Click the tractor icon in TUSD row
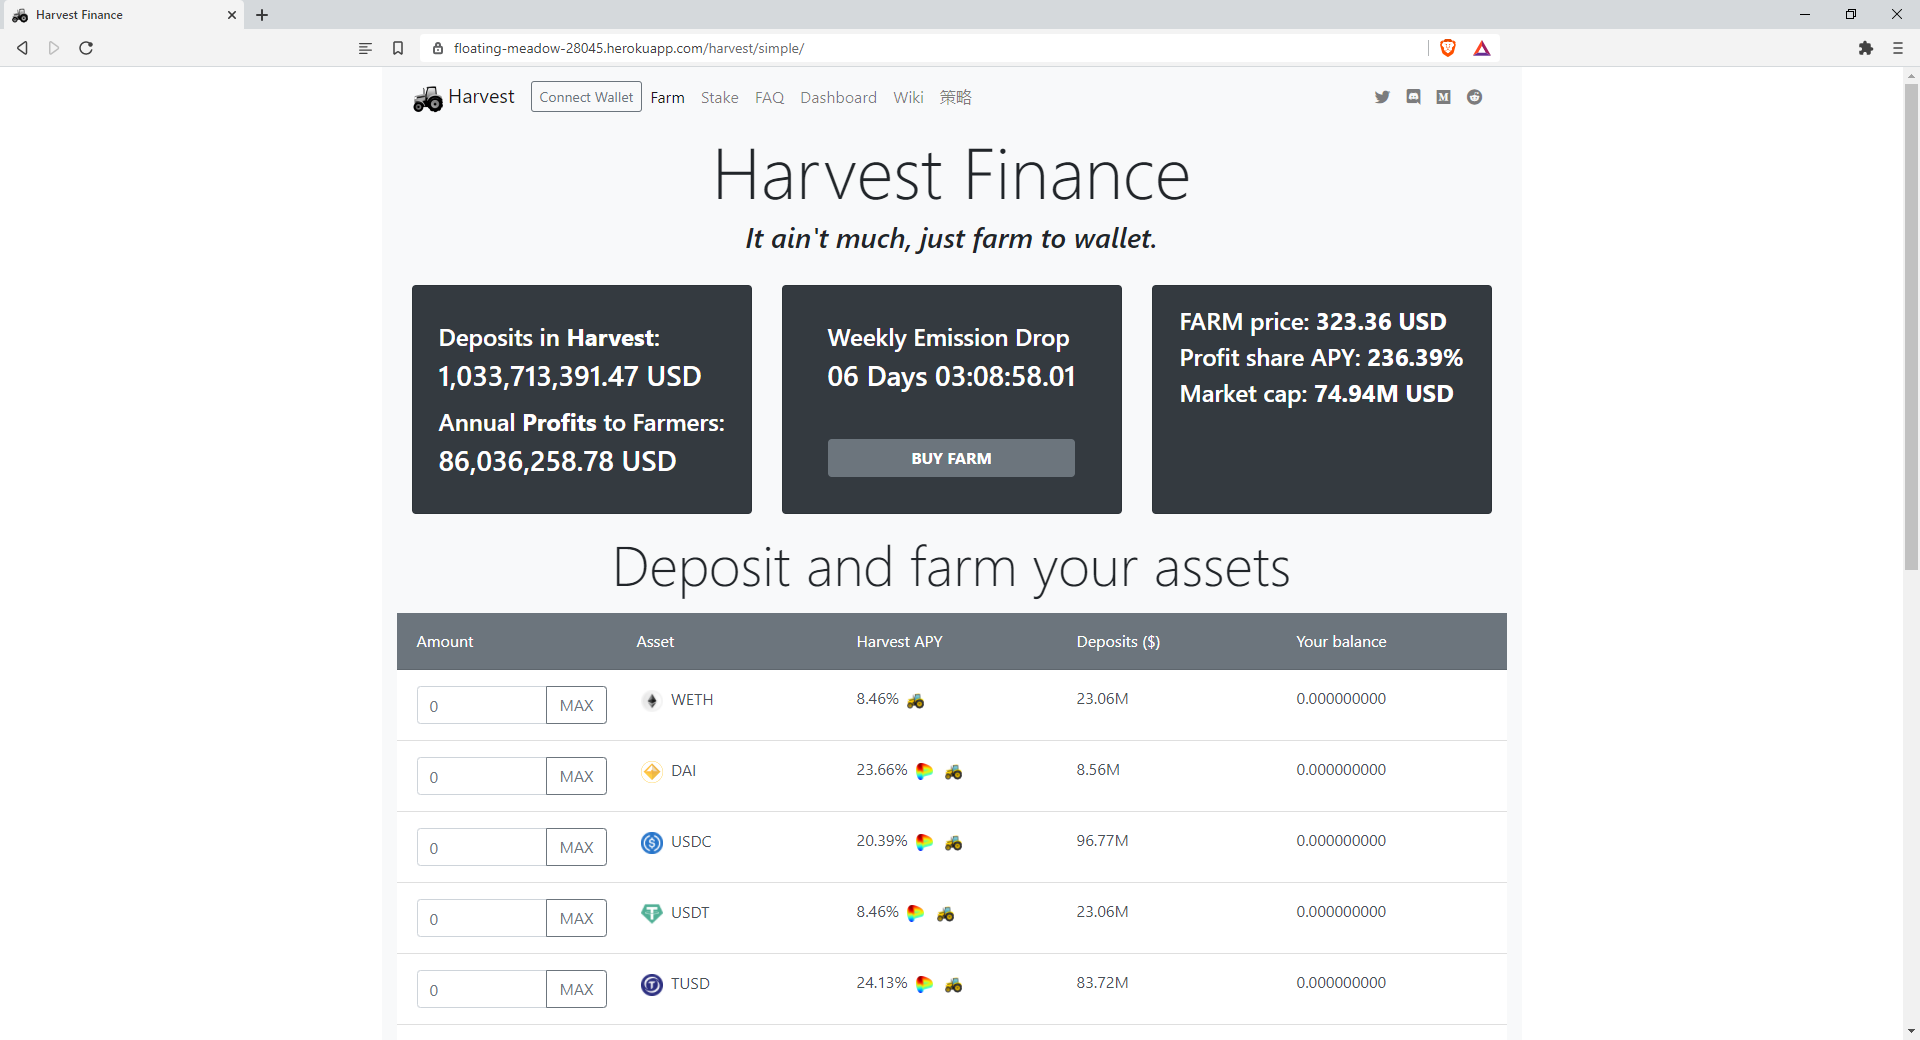 click(x=953, y=985)
